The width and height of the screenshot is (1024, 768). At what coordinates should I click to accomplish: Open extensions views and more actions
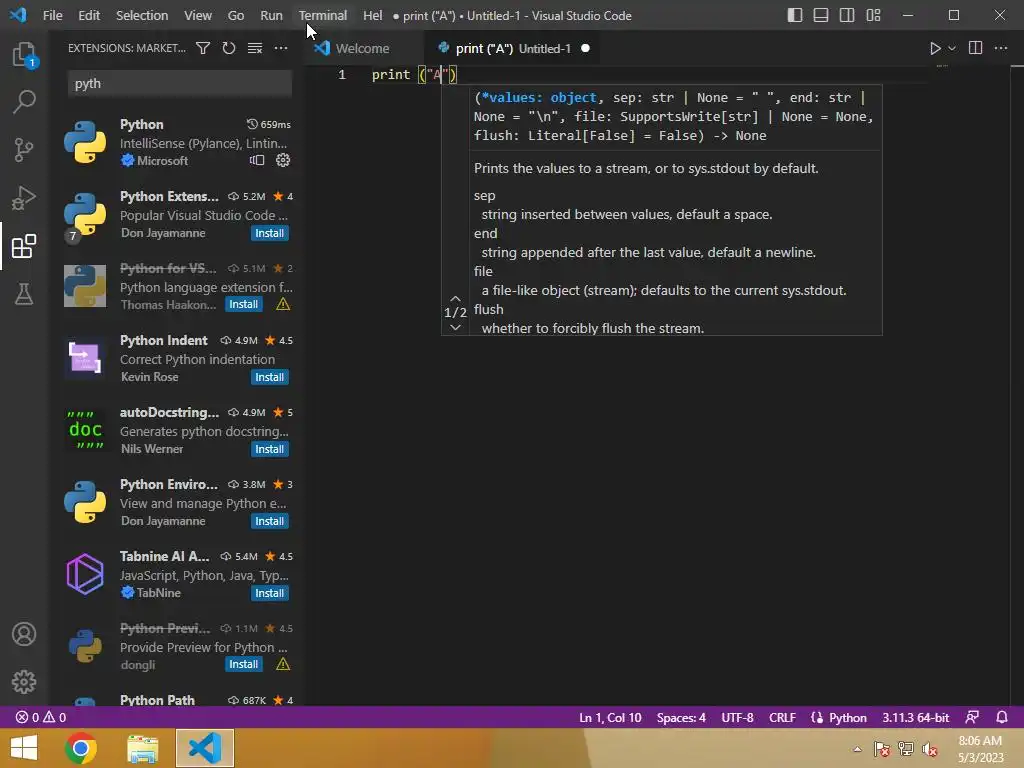(x=281, y=48)
